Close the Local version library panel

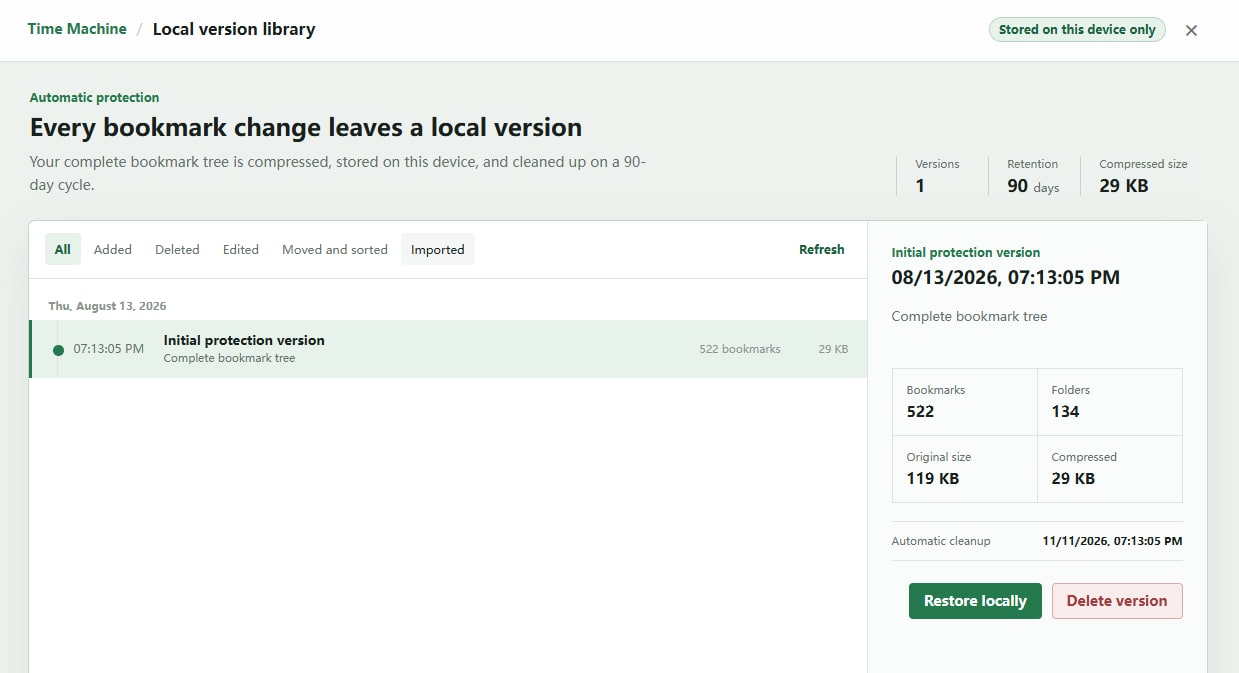pos(1191,30)
